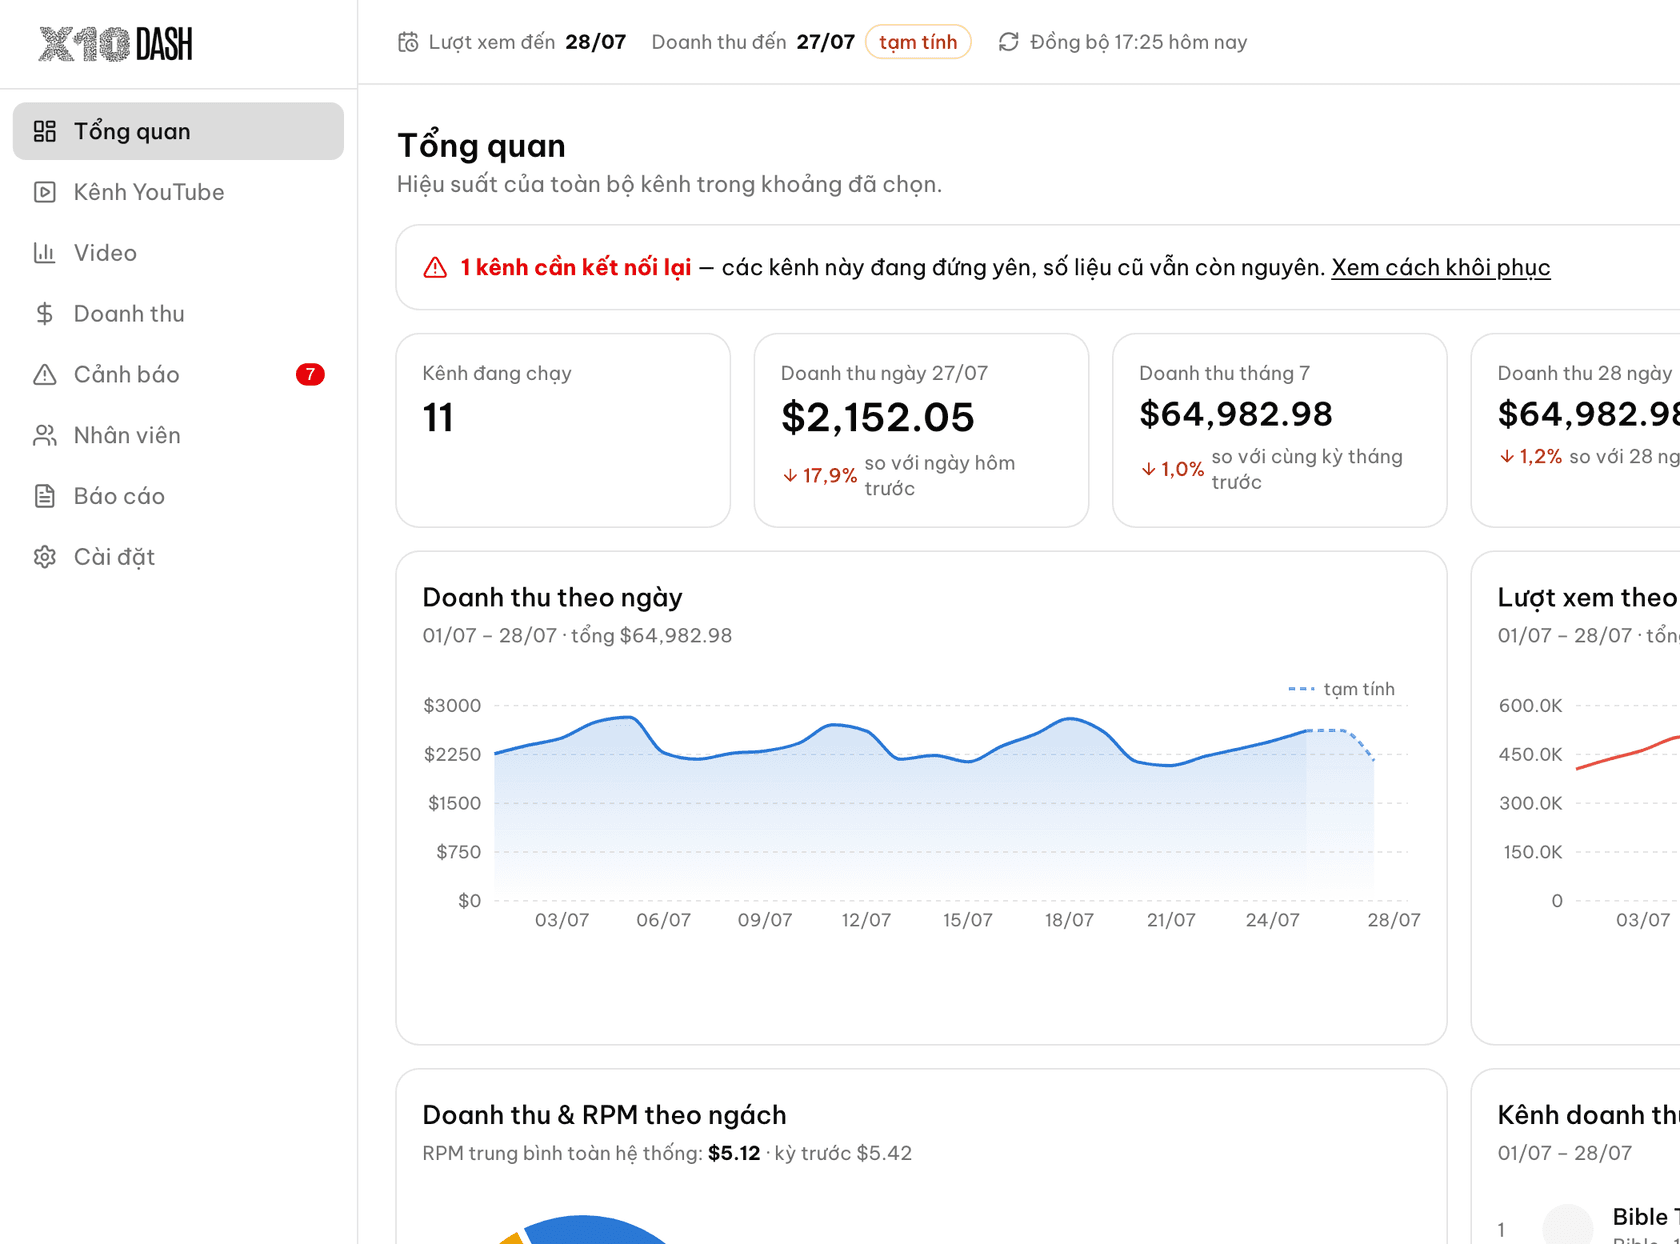Open the Video menu item
Image resolution: width=1680 pixels, height=1244 pixels.
178,253
